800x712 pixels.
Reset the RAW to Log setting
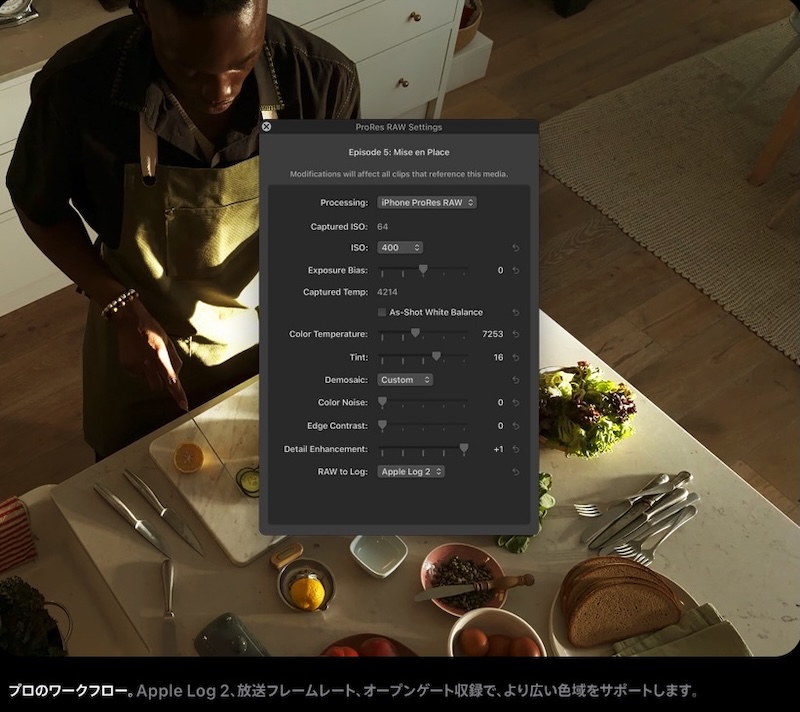click(516, 472)
